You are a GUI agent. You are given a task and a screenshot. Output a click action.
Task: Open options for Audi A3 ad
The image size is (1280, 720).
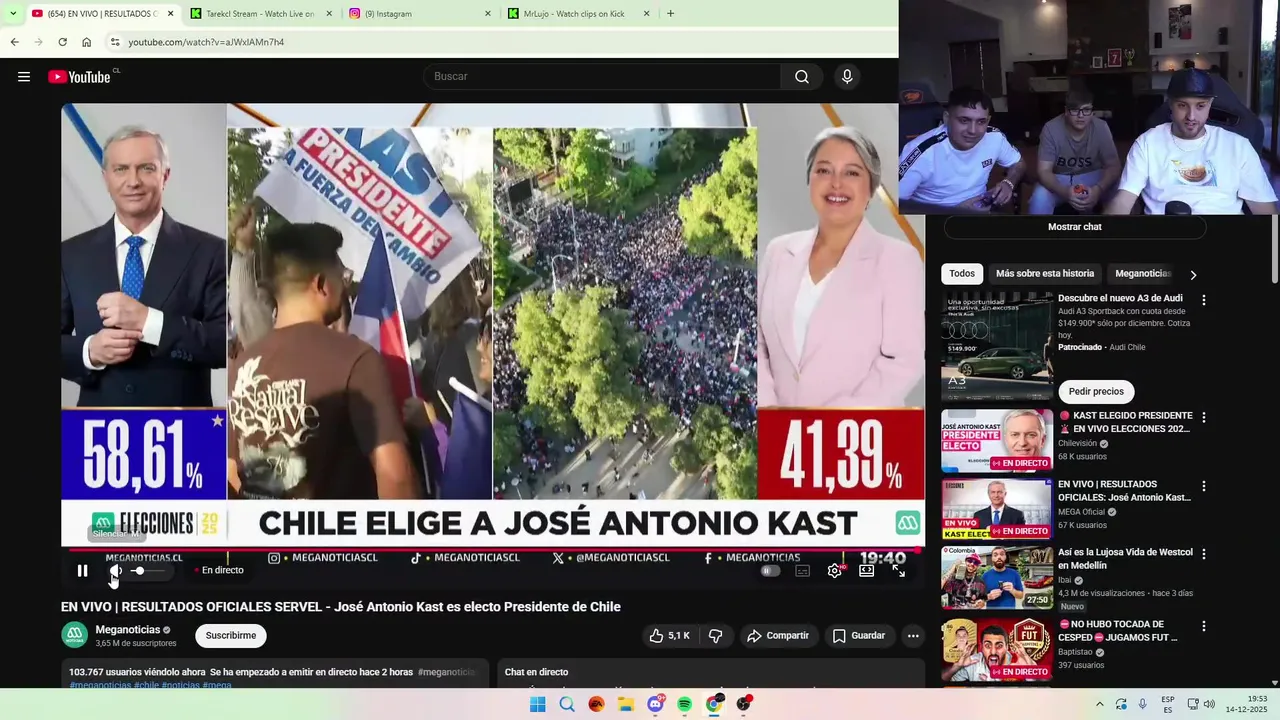[x=1204, y=300]
